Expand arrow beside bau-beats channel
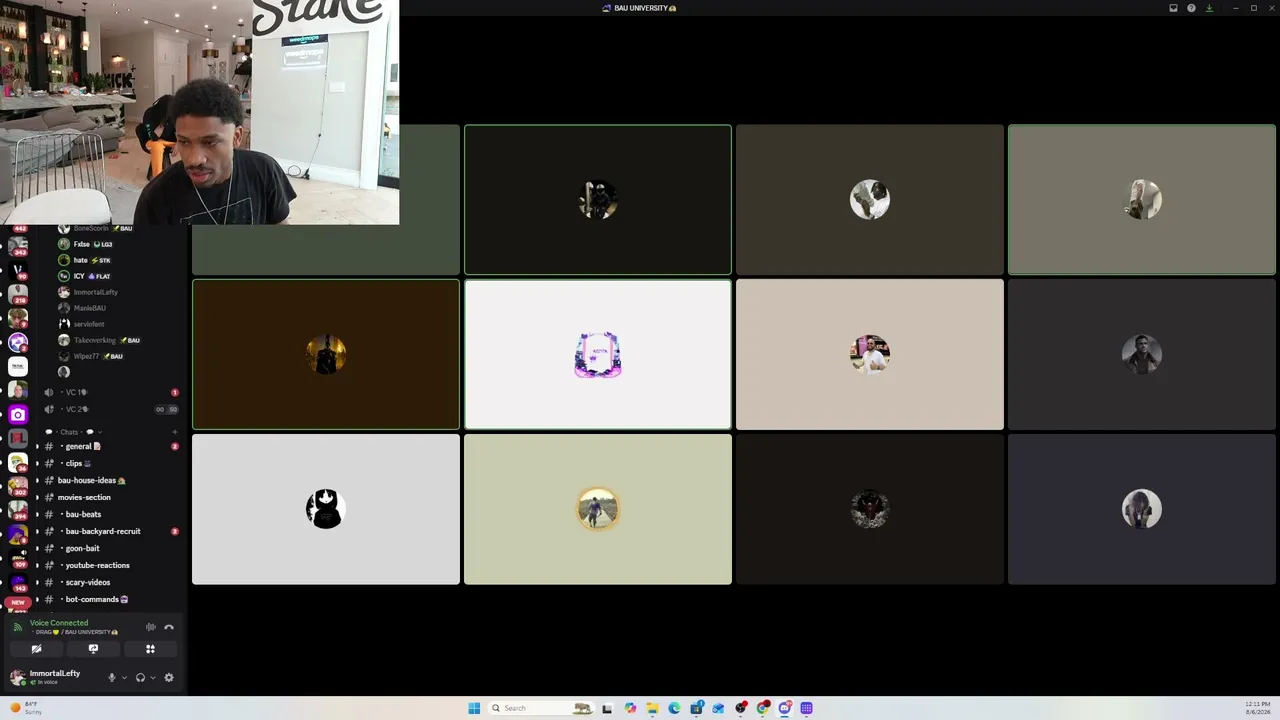Viewport: 1280px width, 720px height. point(37,514)
